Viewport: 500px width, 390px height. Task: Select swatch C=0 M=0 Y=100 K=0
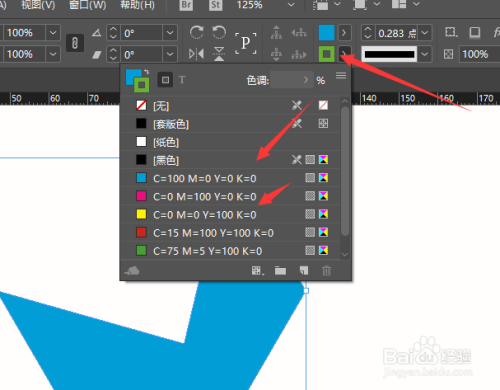coord(230,214)
